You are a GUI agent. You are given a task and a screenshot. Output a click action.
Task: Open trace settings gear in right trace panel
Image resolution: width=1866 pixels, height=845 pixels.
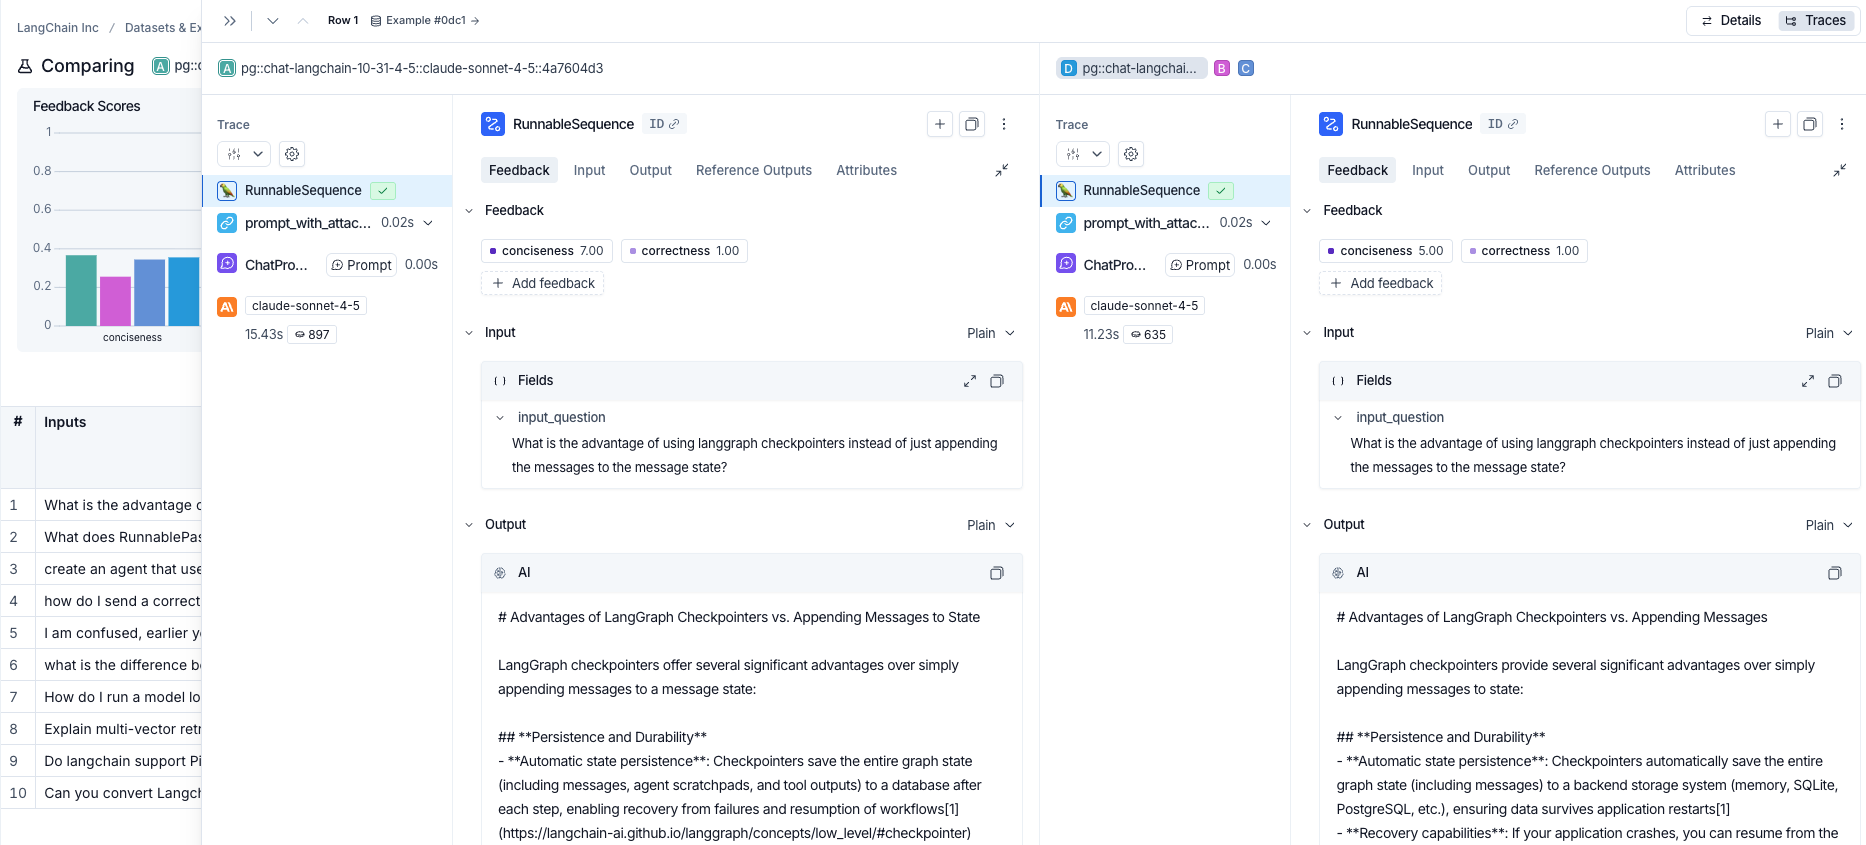click(1131, 154)
